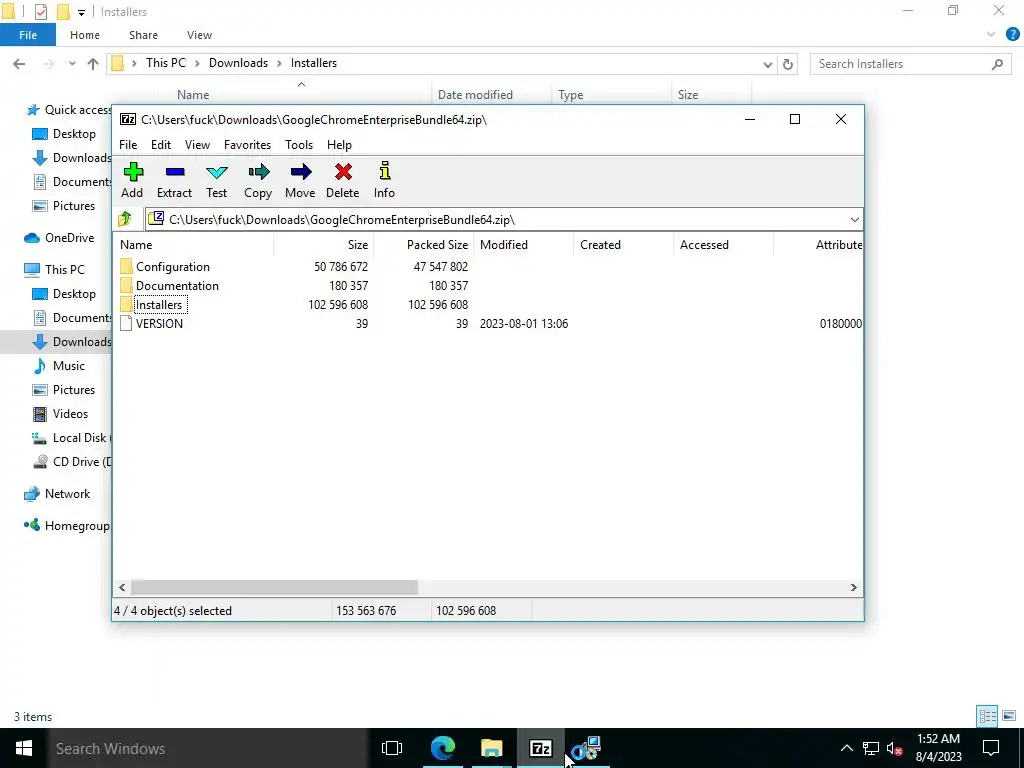The image size is (1024, 768).
Task: Open Task View from the taskbar
Action: tap(392, 748)
